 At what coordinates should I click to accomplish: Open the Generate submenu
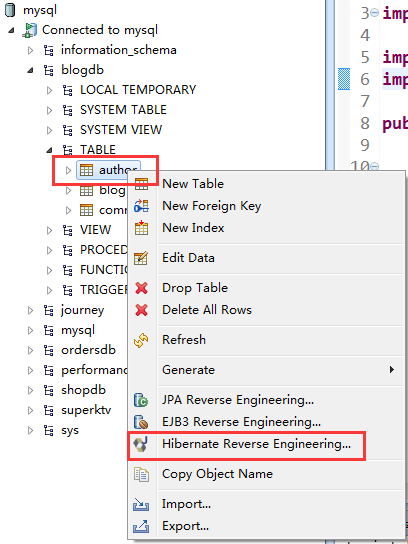tap(266, 370)
